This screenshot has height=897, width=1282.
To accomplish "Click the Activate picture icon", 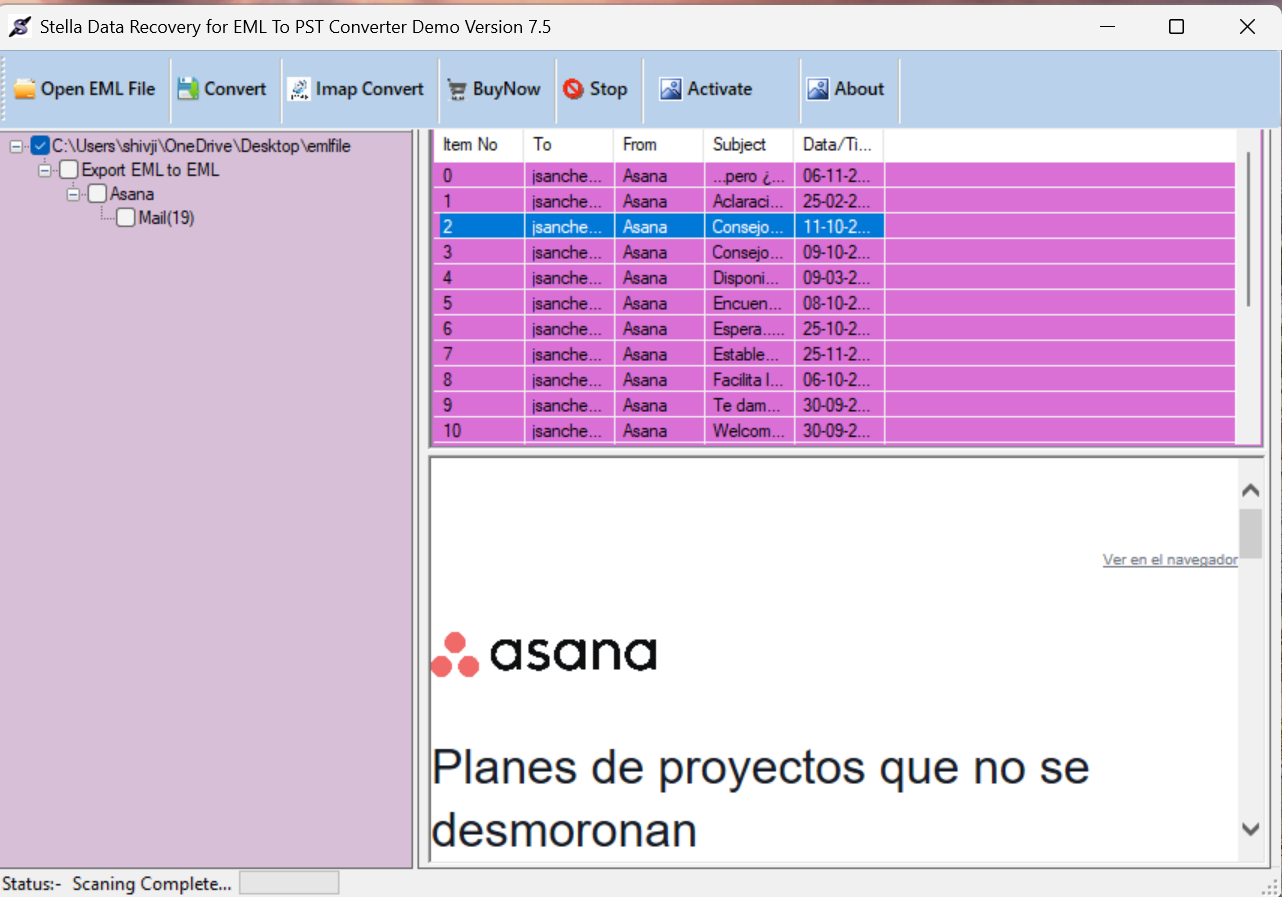I will [671, 89].
